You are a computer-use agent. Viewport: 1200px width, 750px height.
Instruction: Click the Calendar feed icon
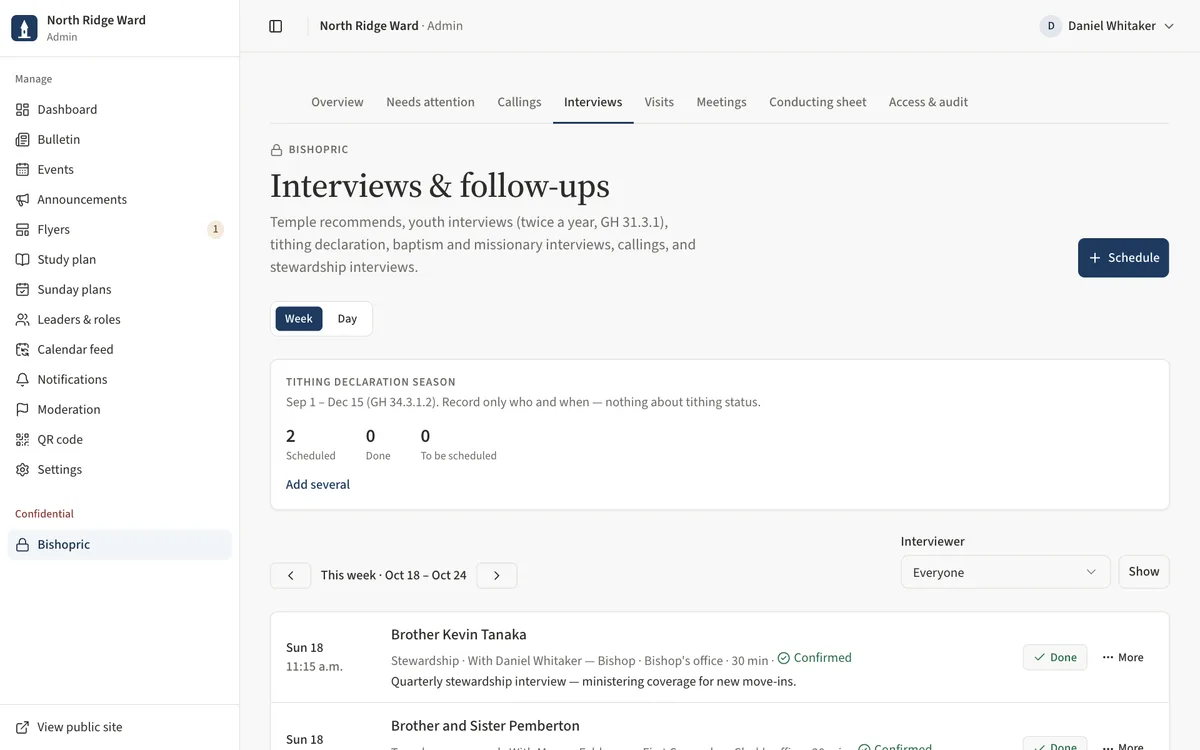[x=22, y=349]
